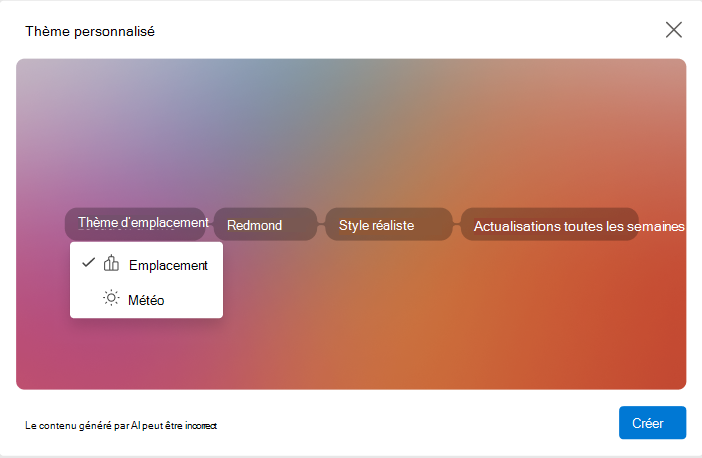Click the sun icon beside Météo
This screenshot has width=702, height=458.
pyautogui.click(x=111, y=298)
